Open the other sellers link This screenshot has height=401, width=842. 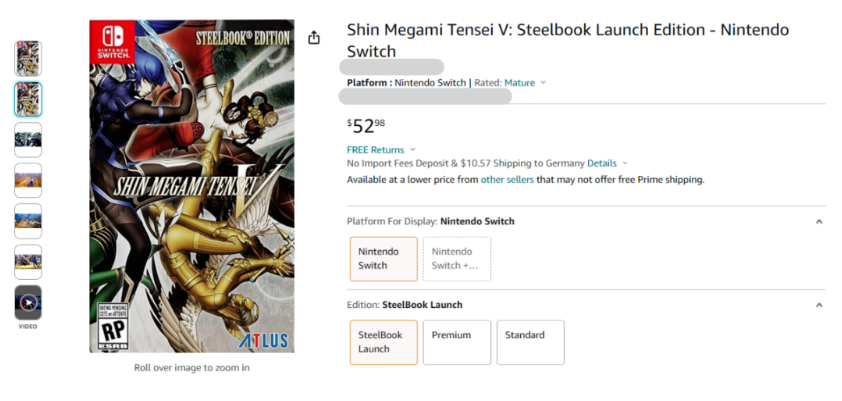(x=505, y=180)
